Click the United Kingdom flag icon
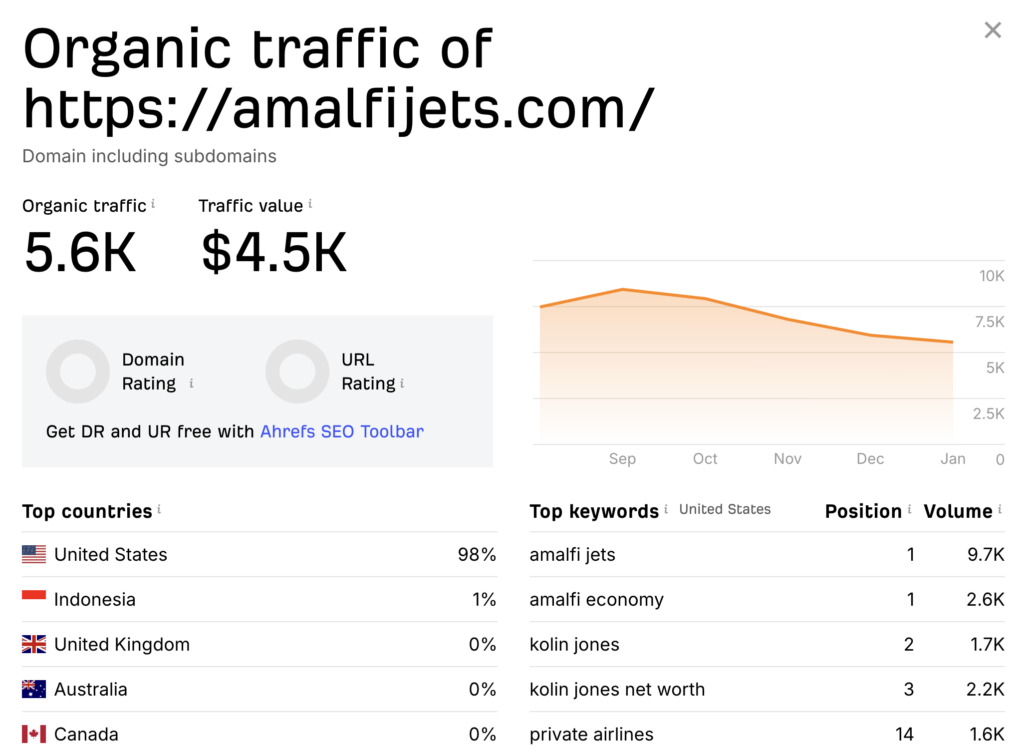This screenshot has width=1024, height=754. click(x=34, y=644)
